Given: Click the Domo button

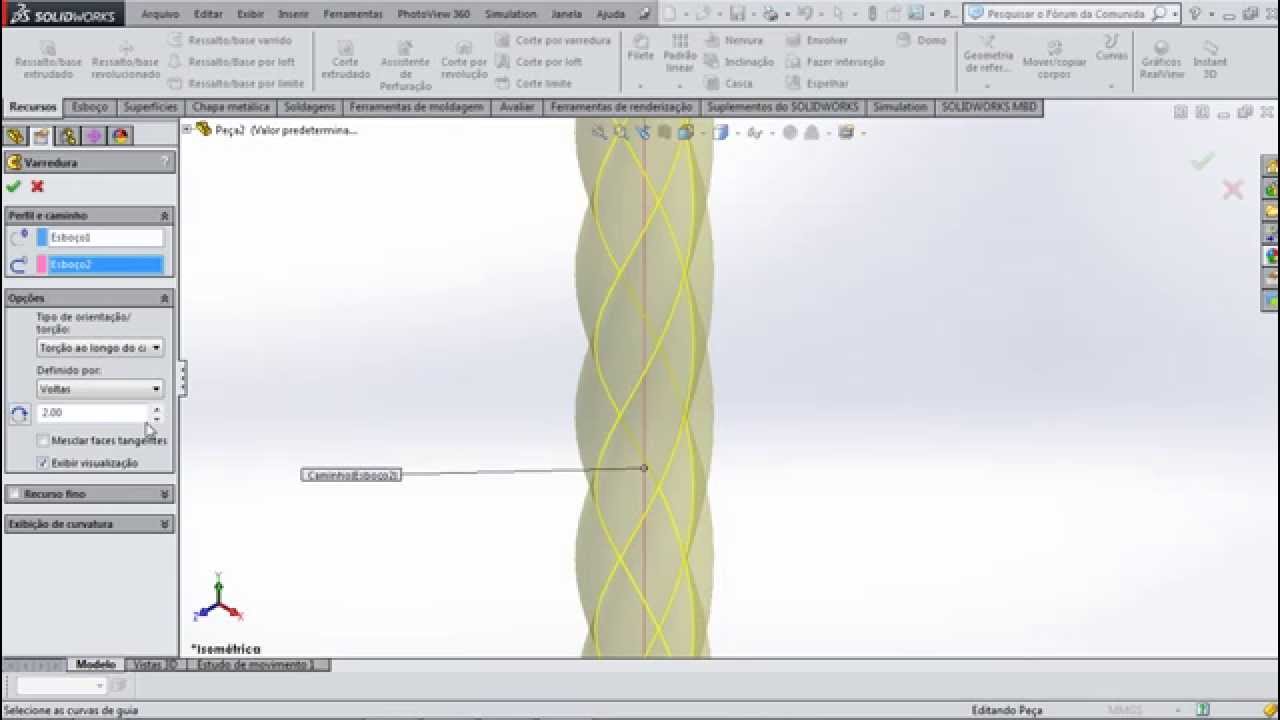Looking at the screenshot, I should (x=922, y=40).
